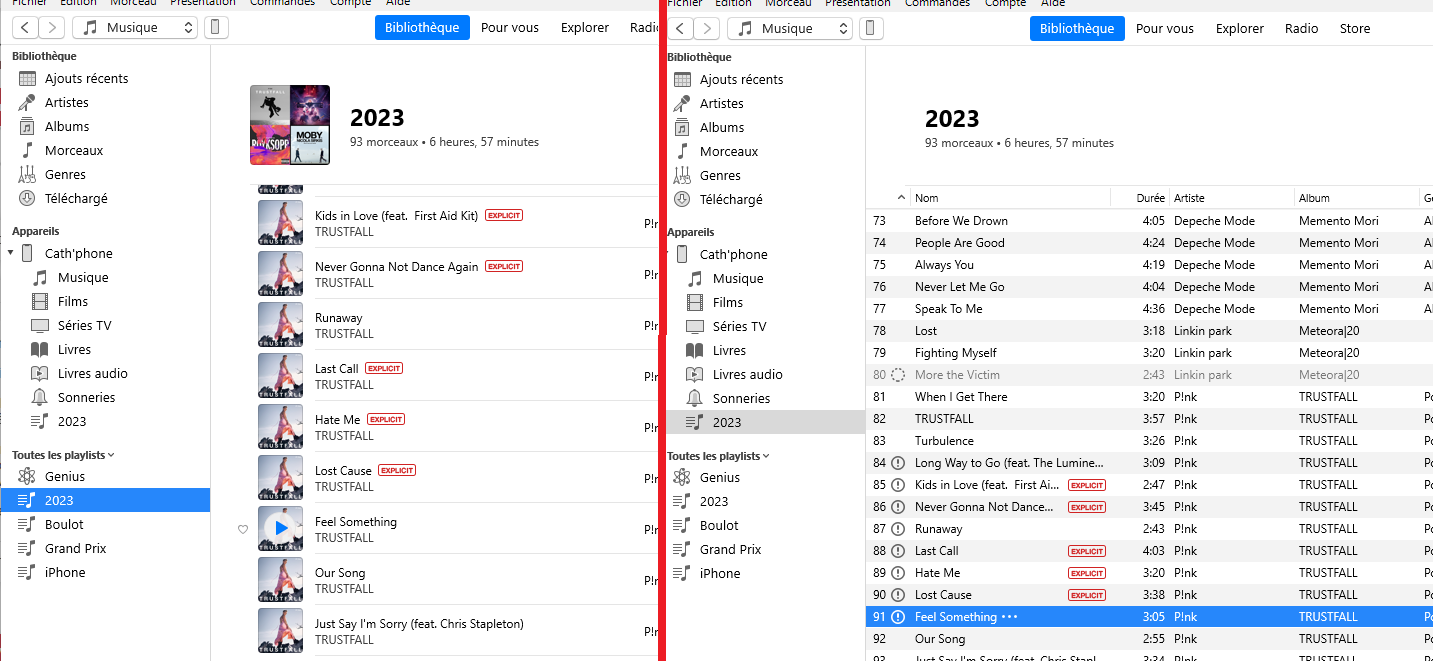Open the more options dots on Feel Something
This screenshot has height=661, width=1433.
click(x=1010, y=617)
